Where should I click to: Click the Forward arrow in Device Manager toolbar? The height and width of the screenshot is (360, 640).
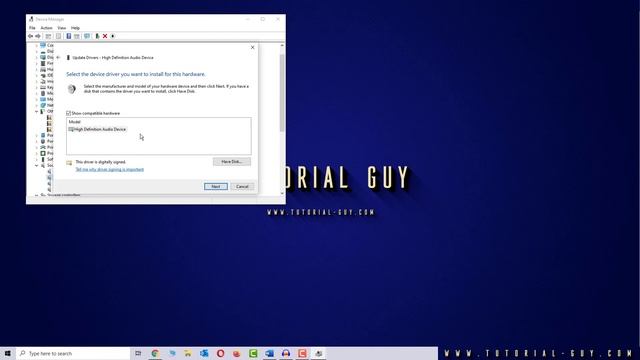38,36
